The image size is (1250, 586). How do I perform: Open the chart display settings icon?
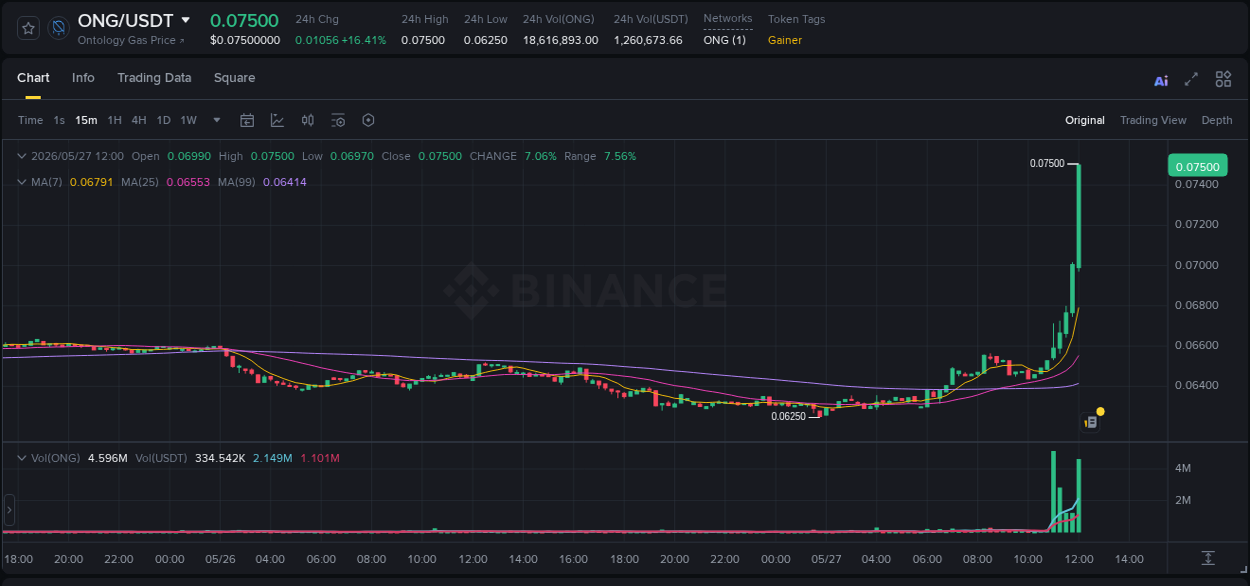338,120
